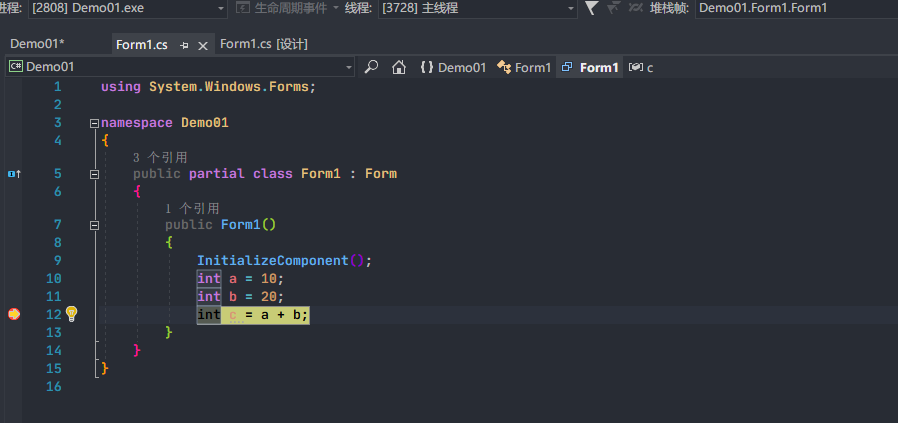Click the '1 个引用' CodeLens link

(x=192, y=208)
